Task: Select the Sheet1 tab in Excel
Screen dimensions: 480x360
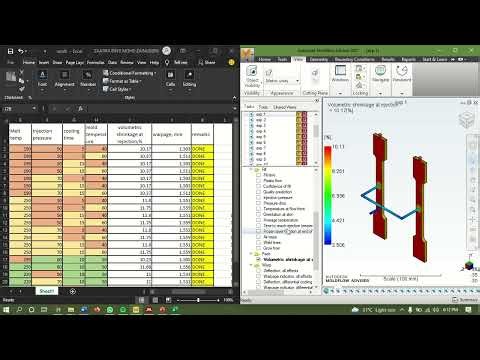Action: coord(47,291)
